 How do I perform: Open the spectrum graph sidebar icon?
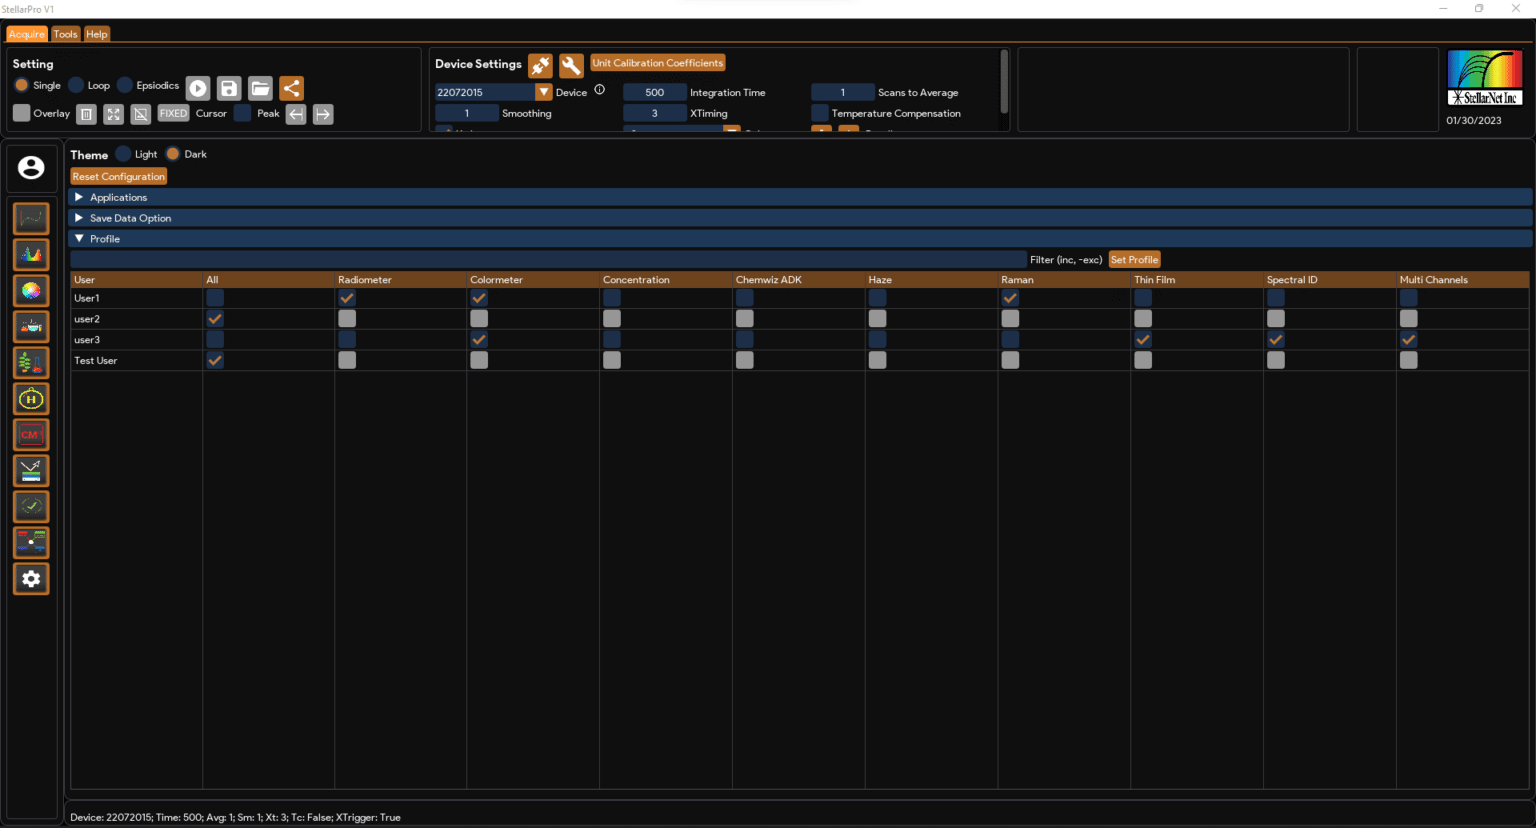(31, 218)
